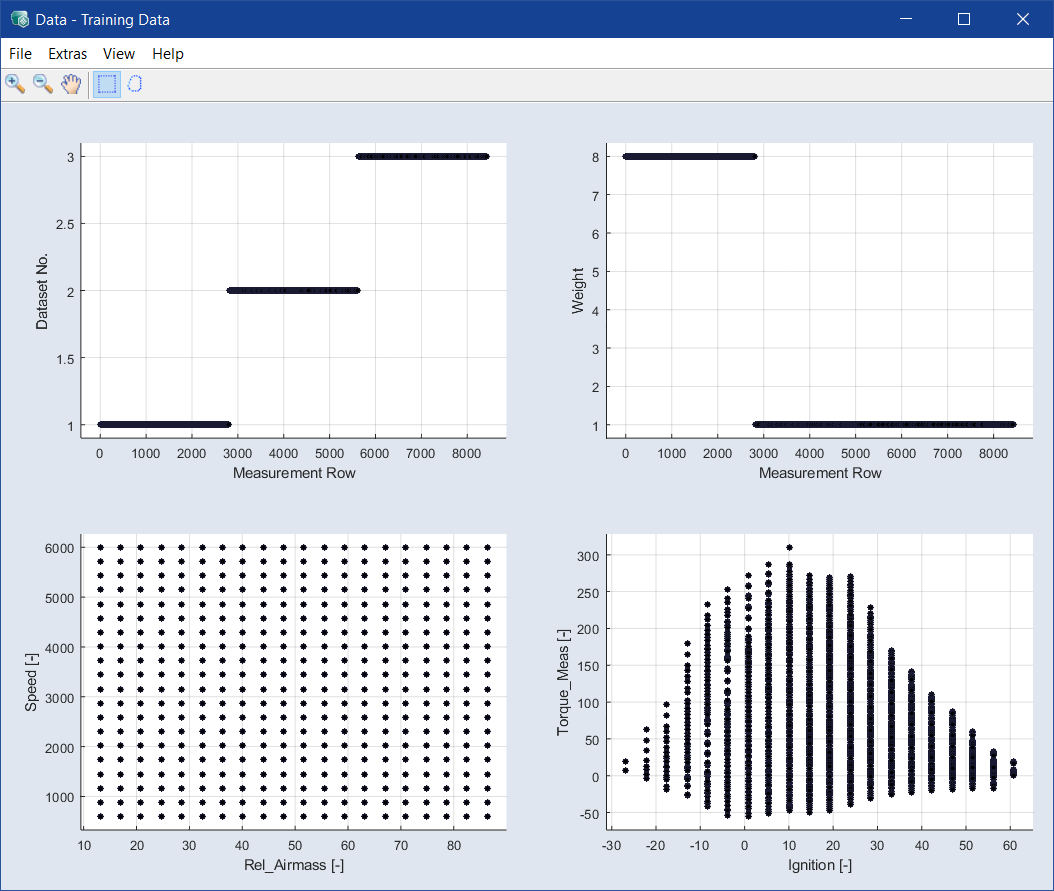The image size is (1054, 891).
Task: Switch to the lasso selection tool
Action: (x=135, y=84)
